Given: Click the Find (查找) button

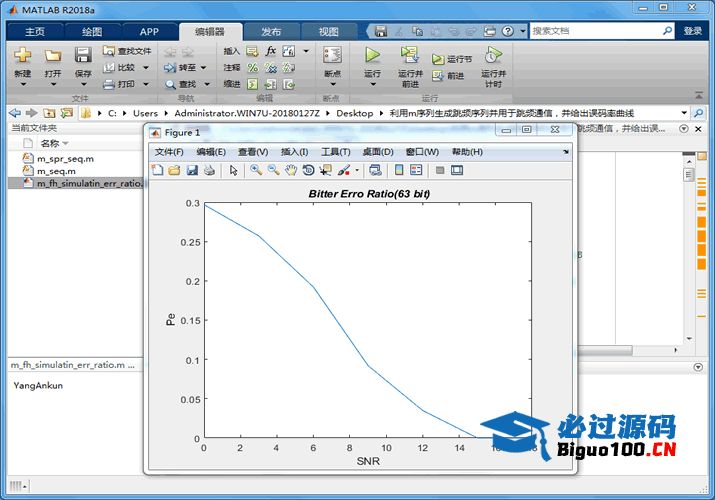Looking at the screenshot, I should [181, 84].
